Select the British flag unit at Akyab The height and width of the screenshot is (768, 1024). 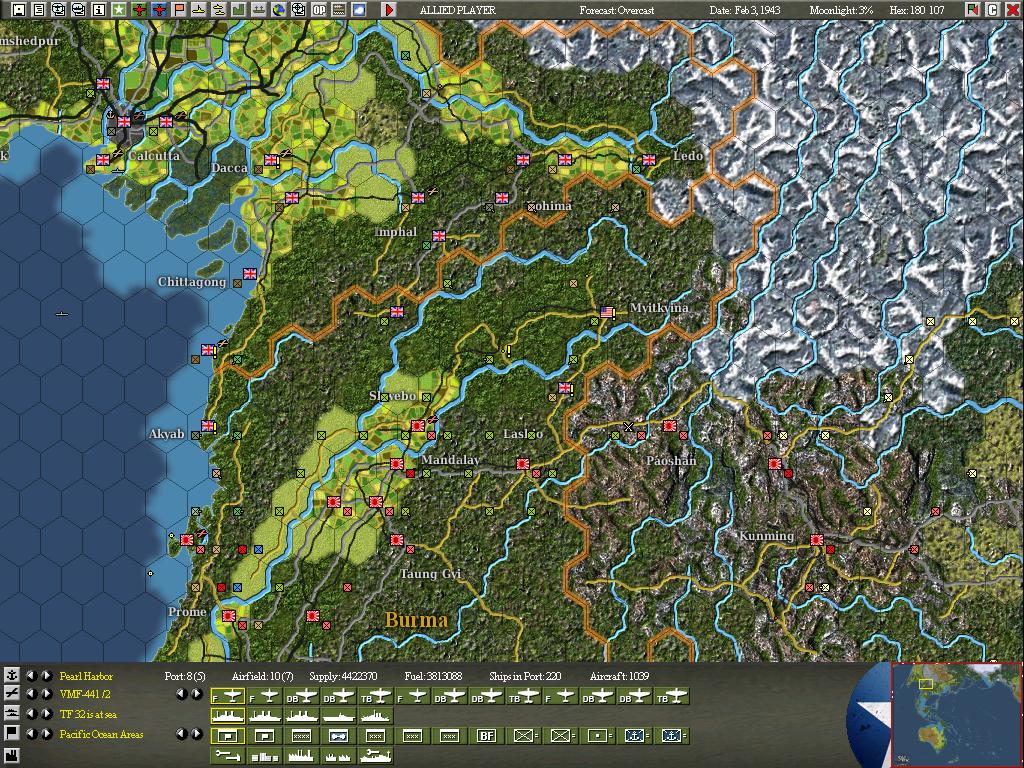(x=208, y=426)
